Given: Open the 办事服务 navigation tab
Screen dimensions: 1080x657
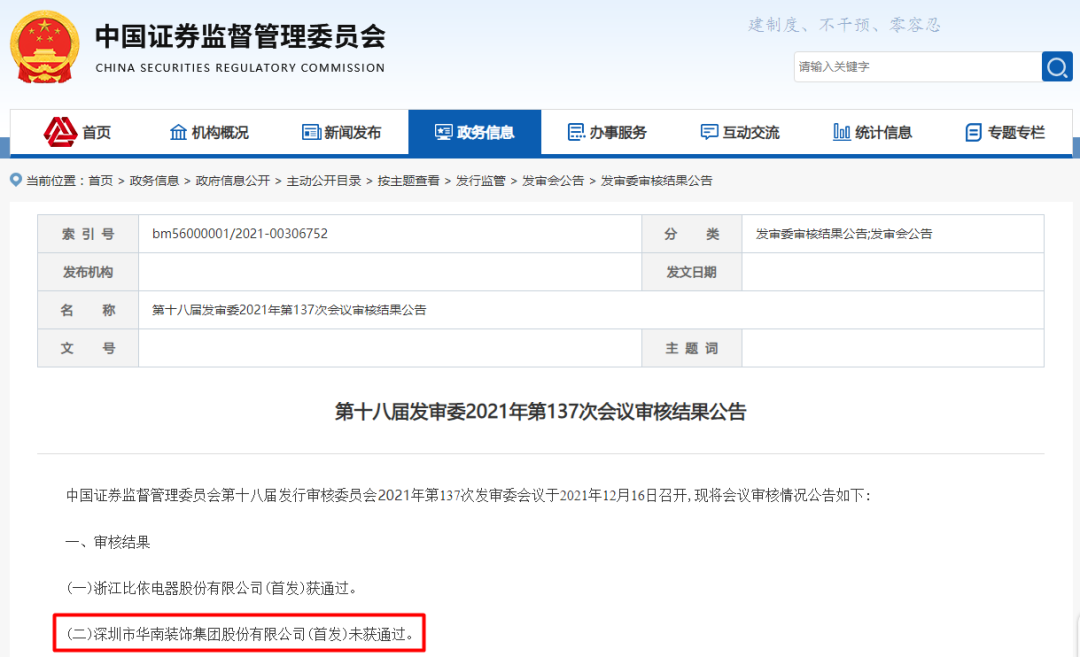Looking at the screenshot, I should [608, 132].
